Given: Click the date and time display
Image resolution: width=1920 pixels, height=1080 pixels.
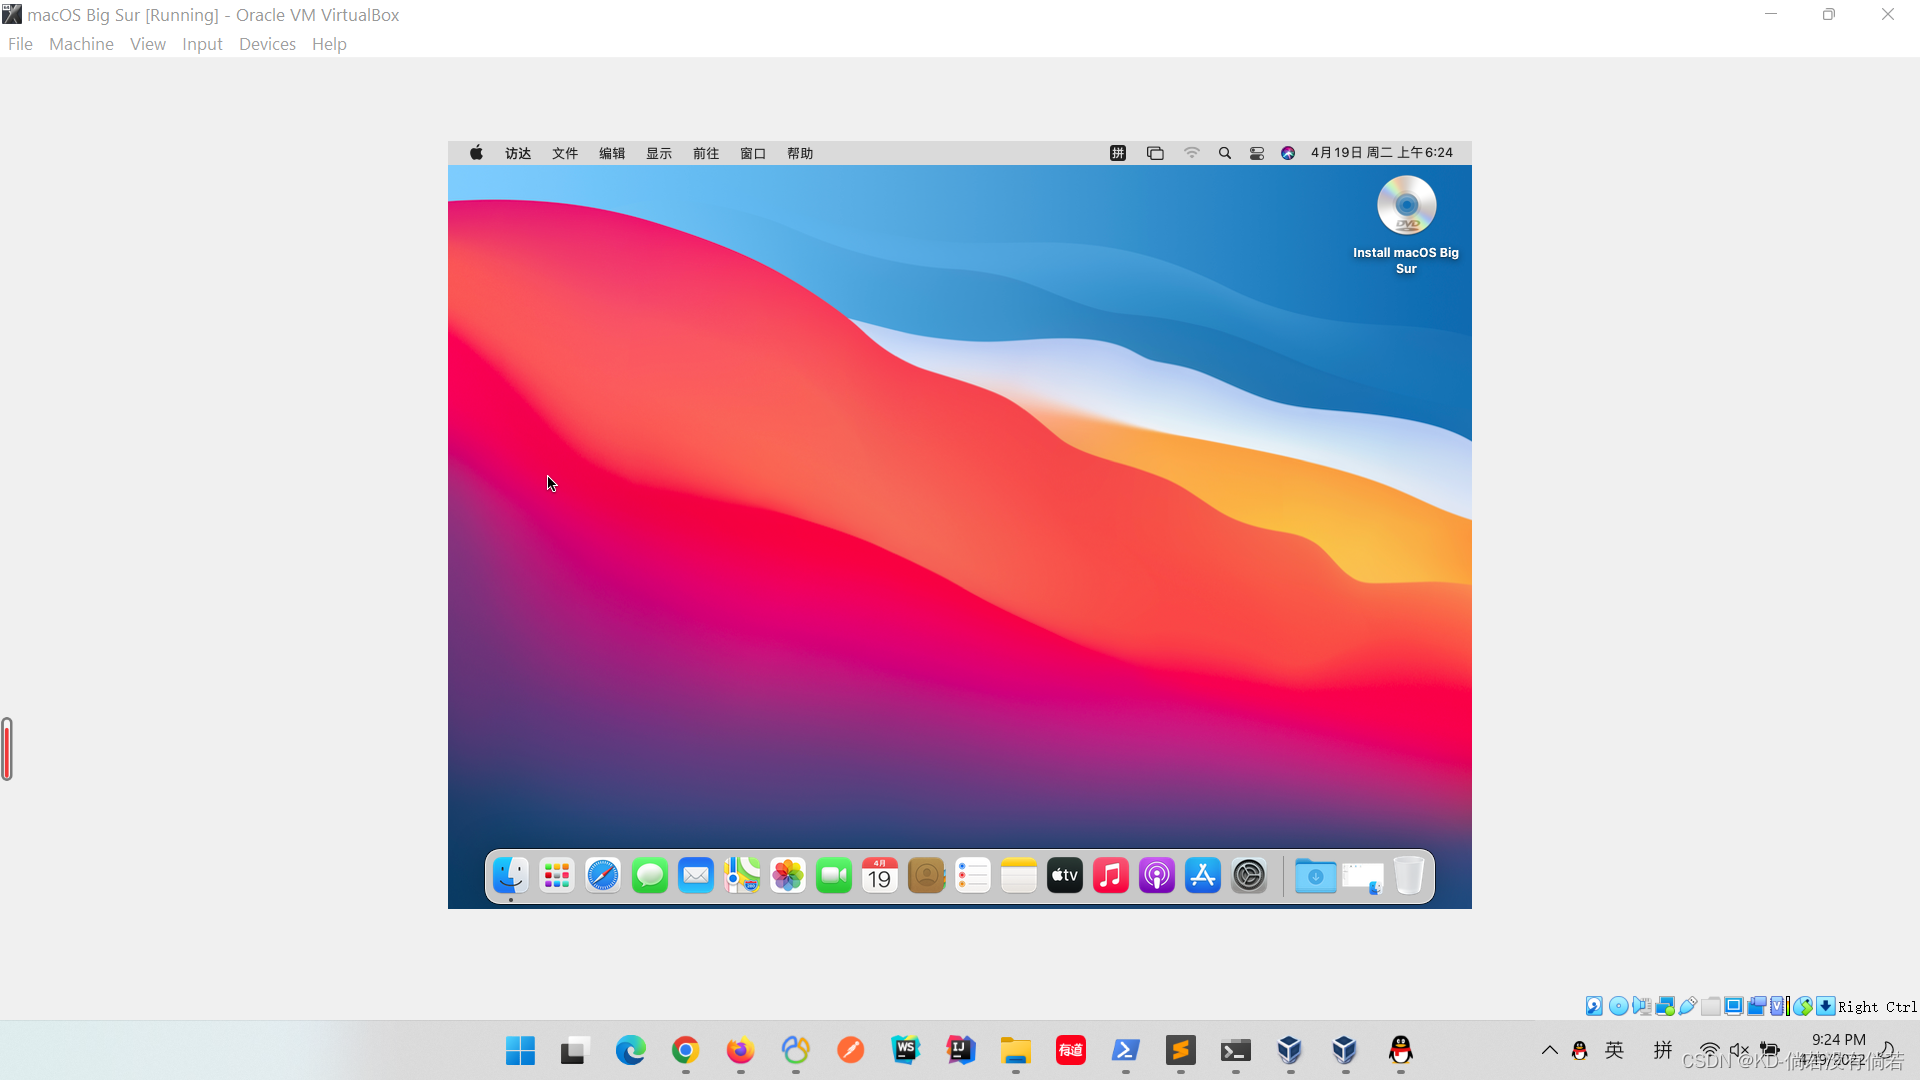Looking at the screenshot, I should [1383, 152].
